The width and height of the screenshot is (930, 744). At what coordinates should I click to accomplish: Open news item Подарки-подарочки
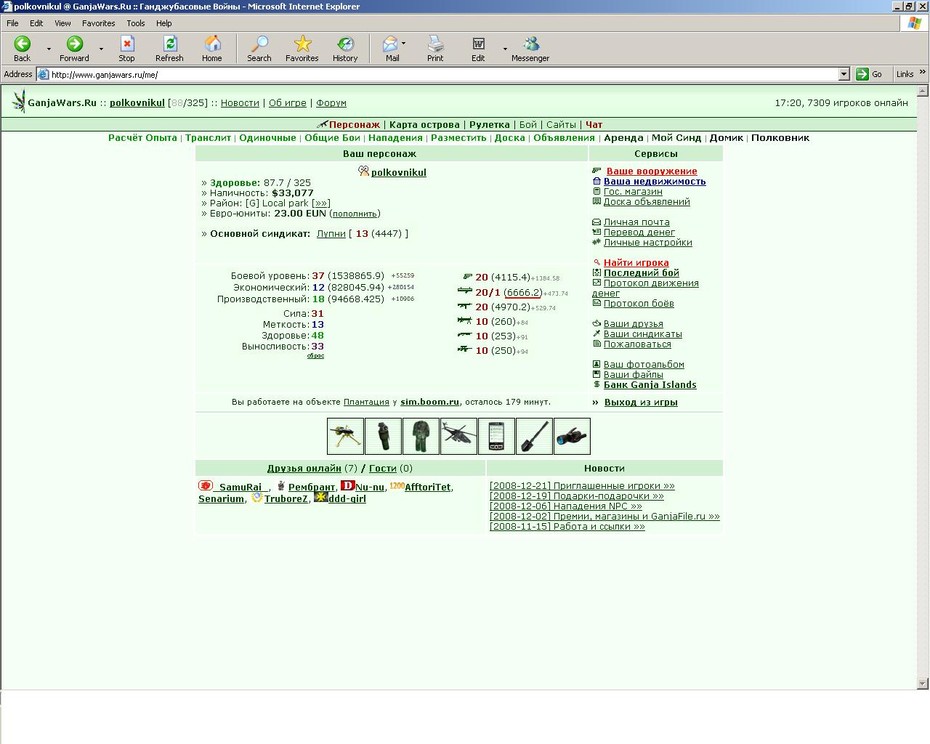coord(577,496)
